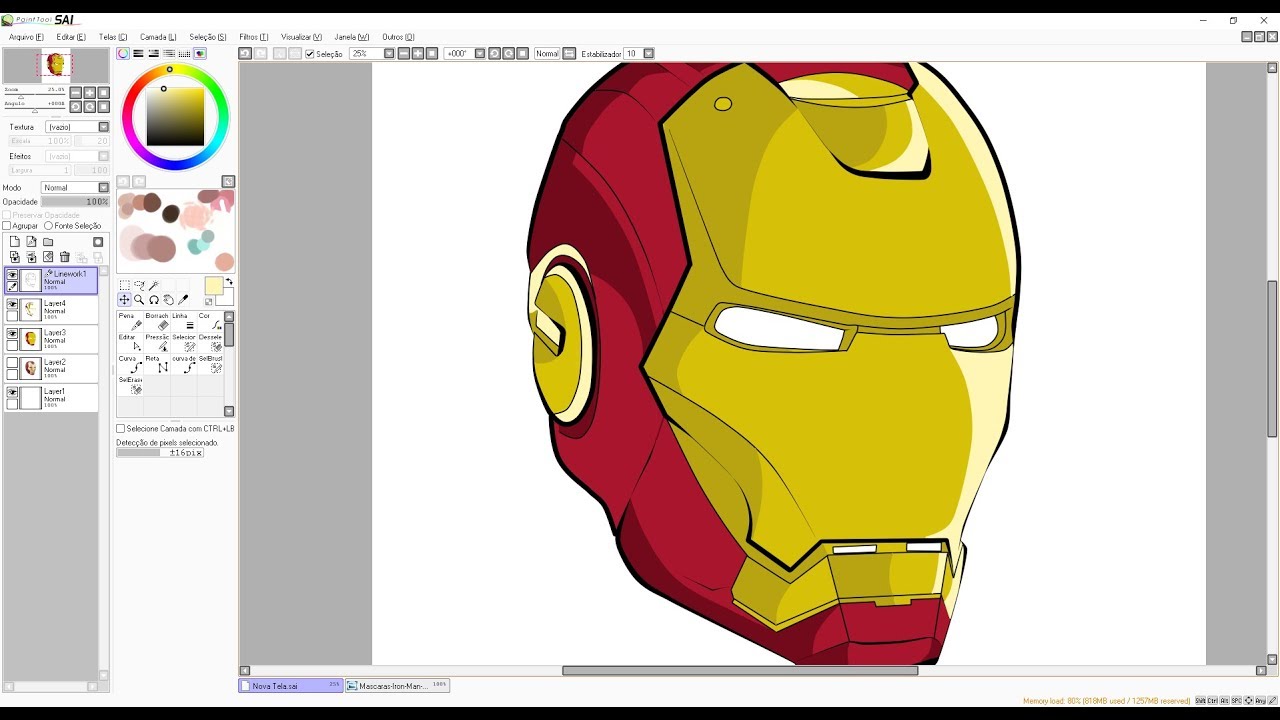Click the foreground pale yellow color swatch
1280x720 pixels.
tap(213, 286)
